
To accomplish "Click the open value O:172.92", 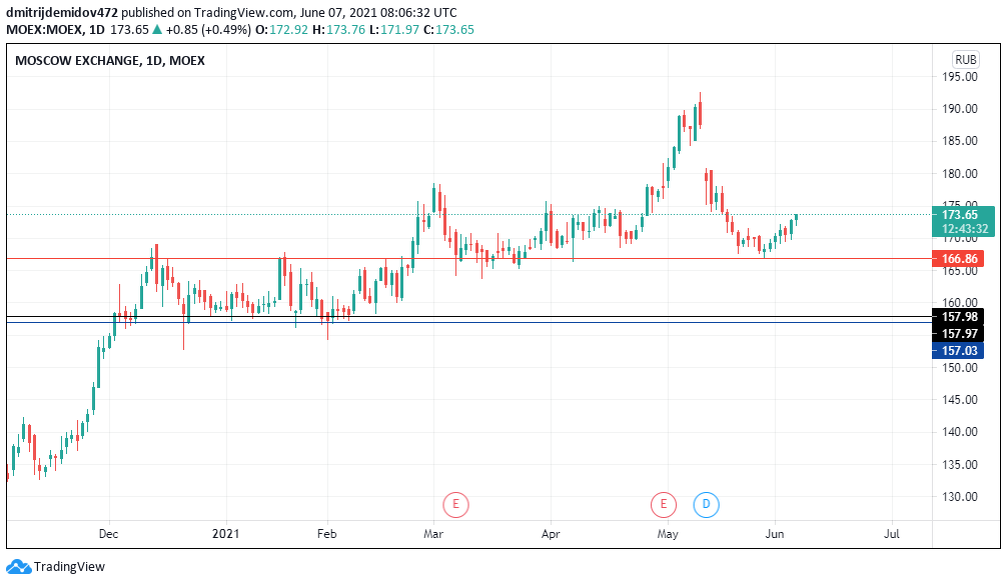I will (281, 30).
